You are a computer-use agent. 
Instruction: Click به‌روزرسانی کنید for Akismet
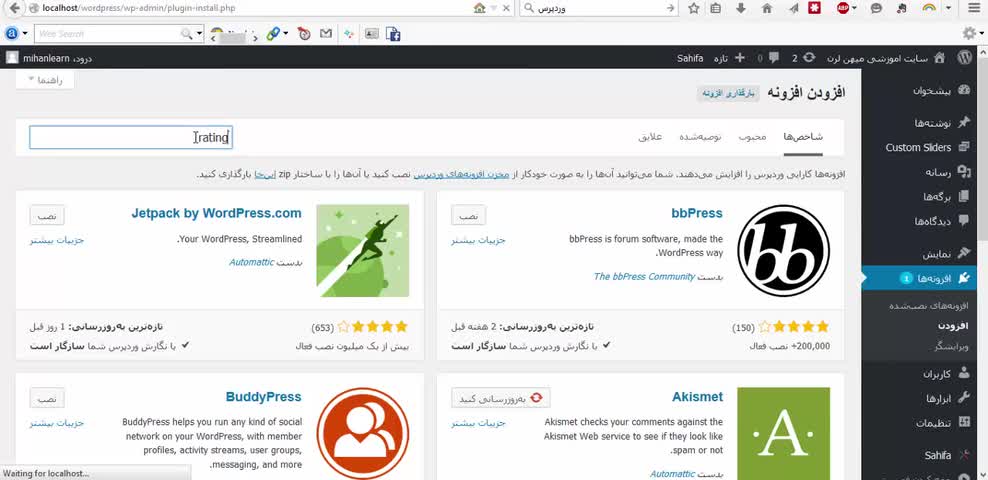501,398
